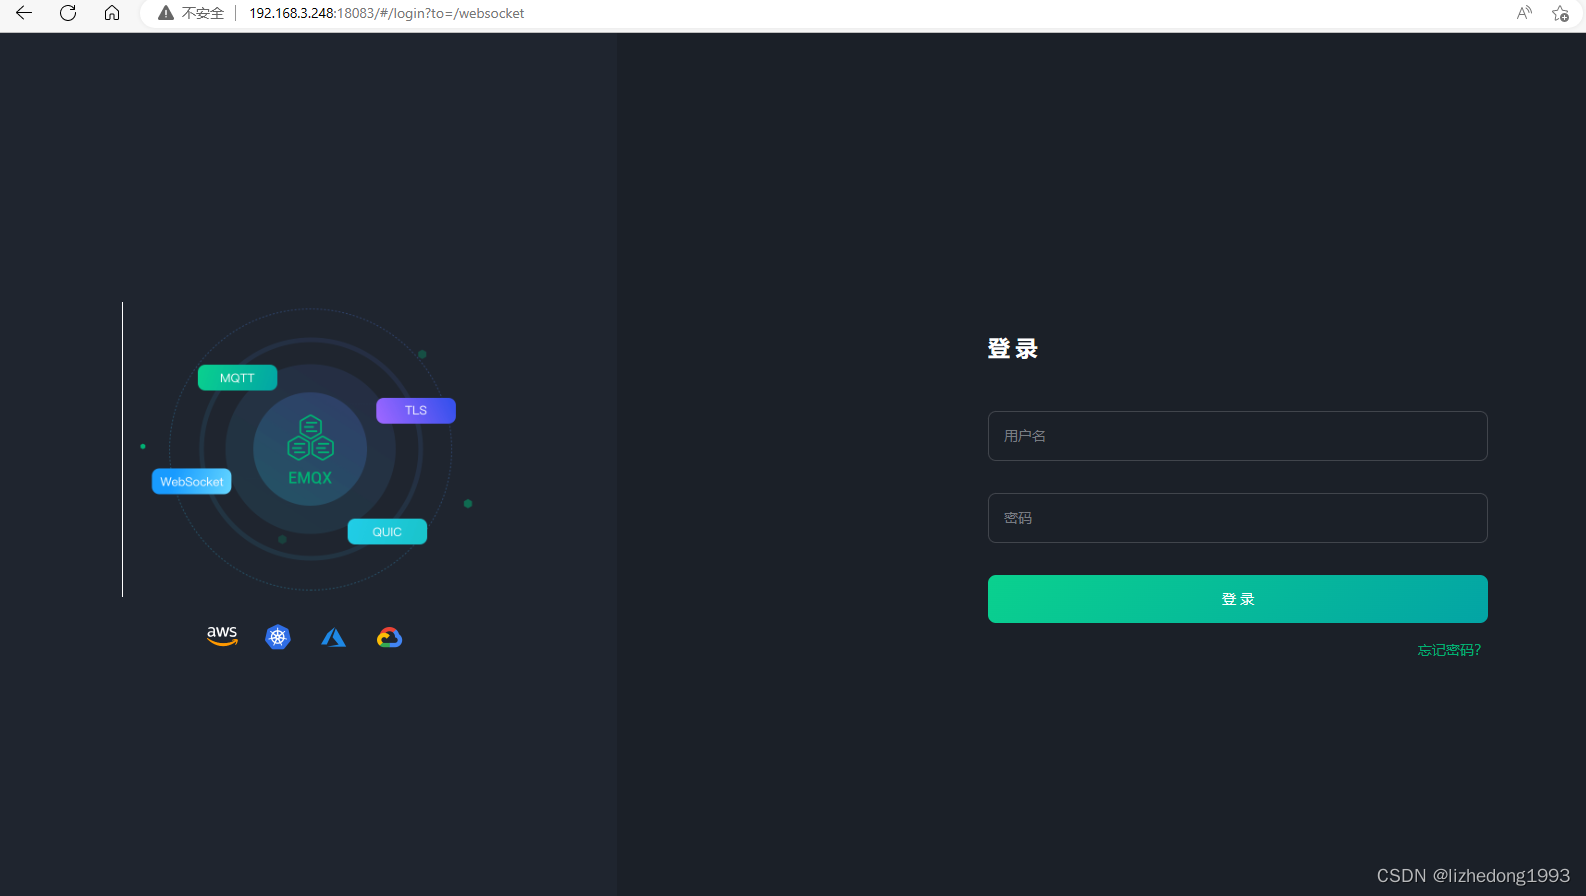The height and width of the screenshot is (896, 1586).
Task: Click the MQTT protocol badge
Action: click(237, 378)
